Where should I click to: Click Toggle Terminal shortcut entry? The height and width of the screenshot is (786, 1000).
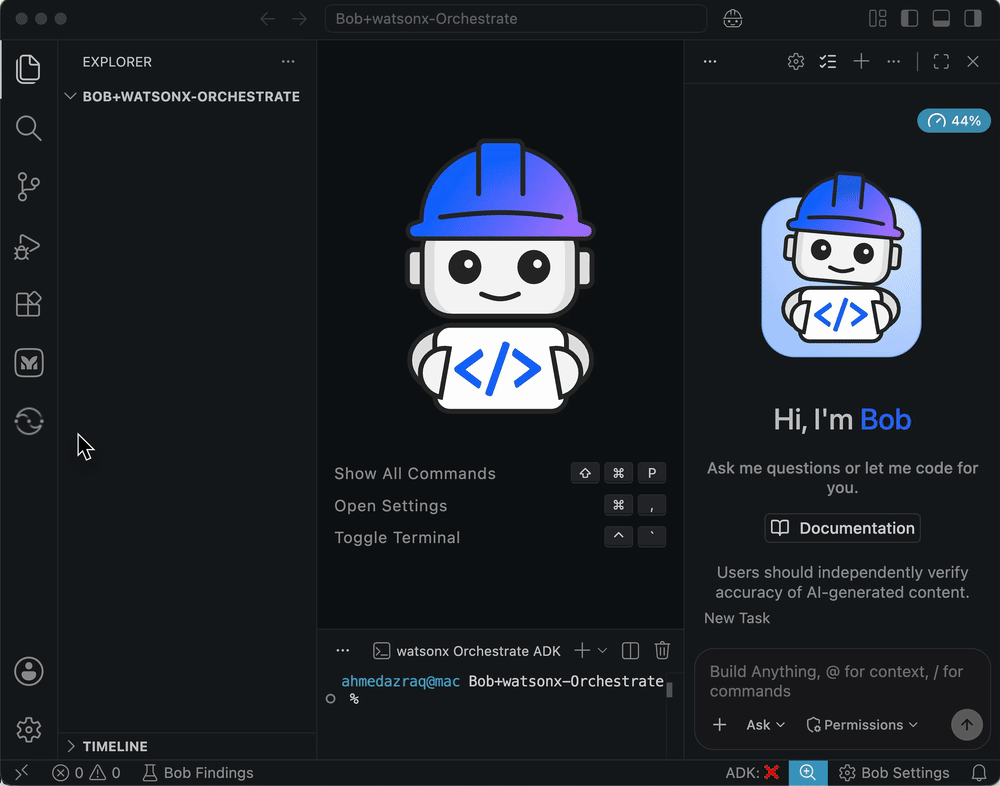click(397, 537)
